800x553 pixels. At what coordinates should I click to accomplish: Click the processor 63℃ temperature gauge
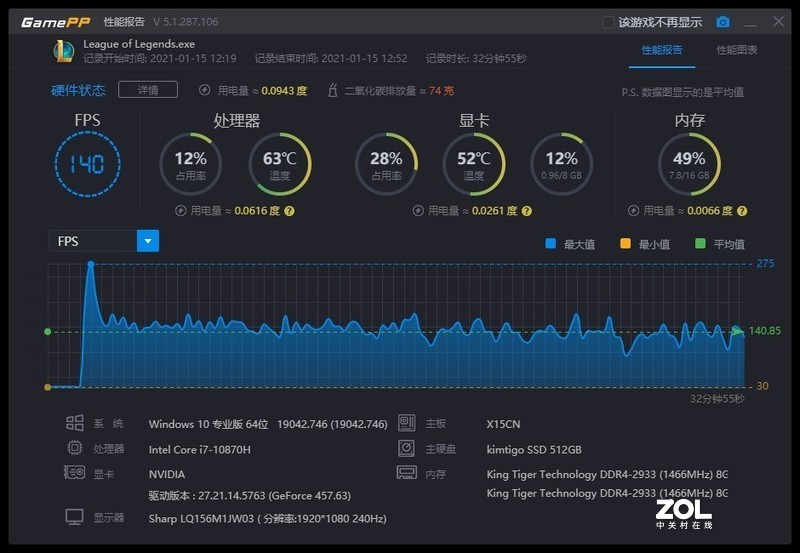(280, 164)
